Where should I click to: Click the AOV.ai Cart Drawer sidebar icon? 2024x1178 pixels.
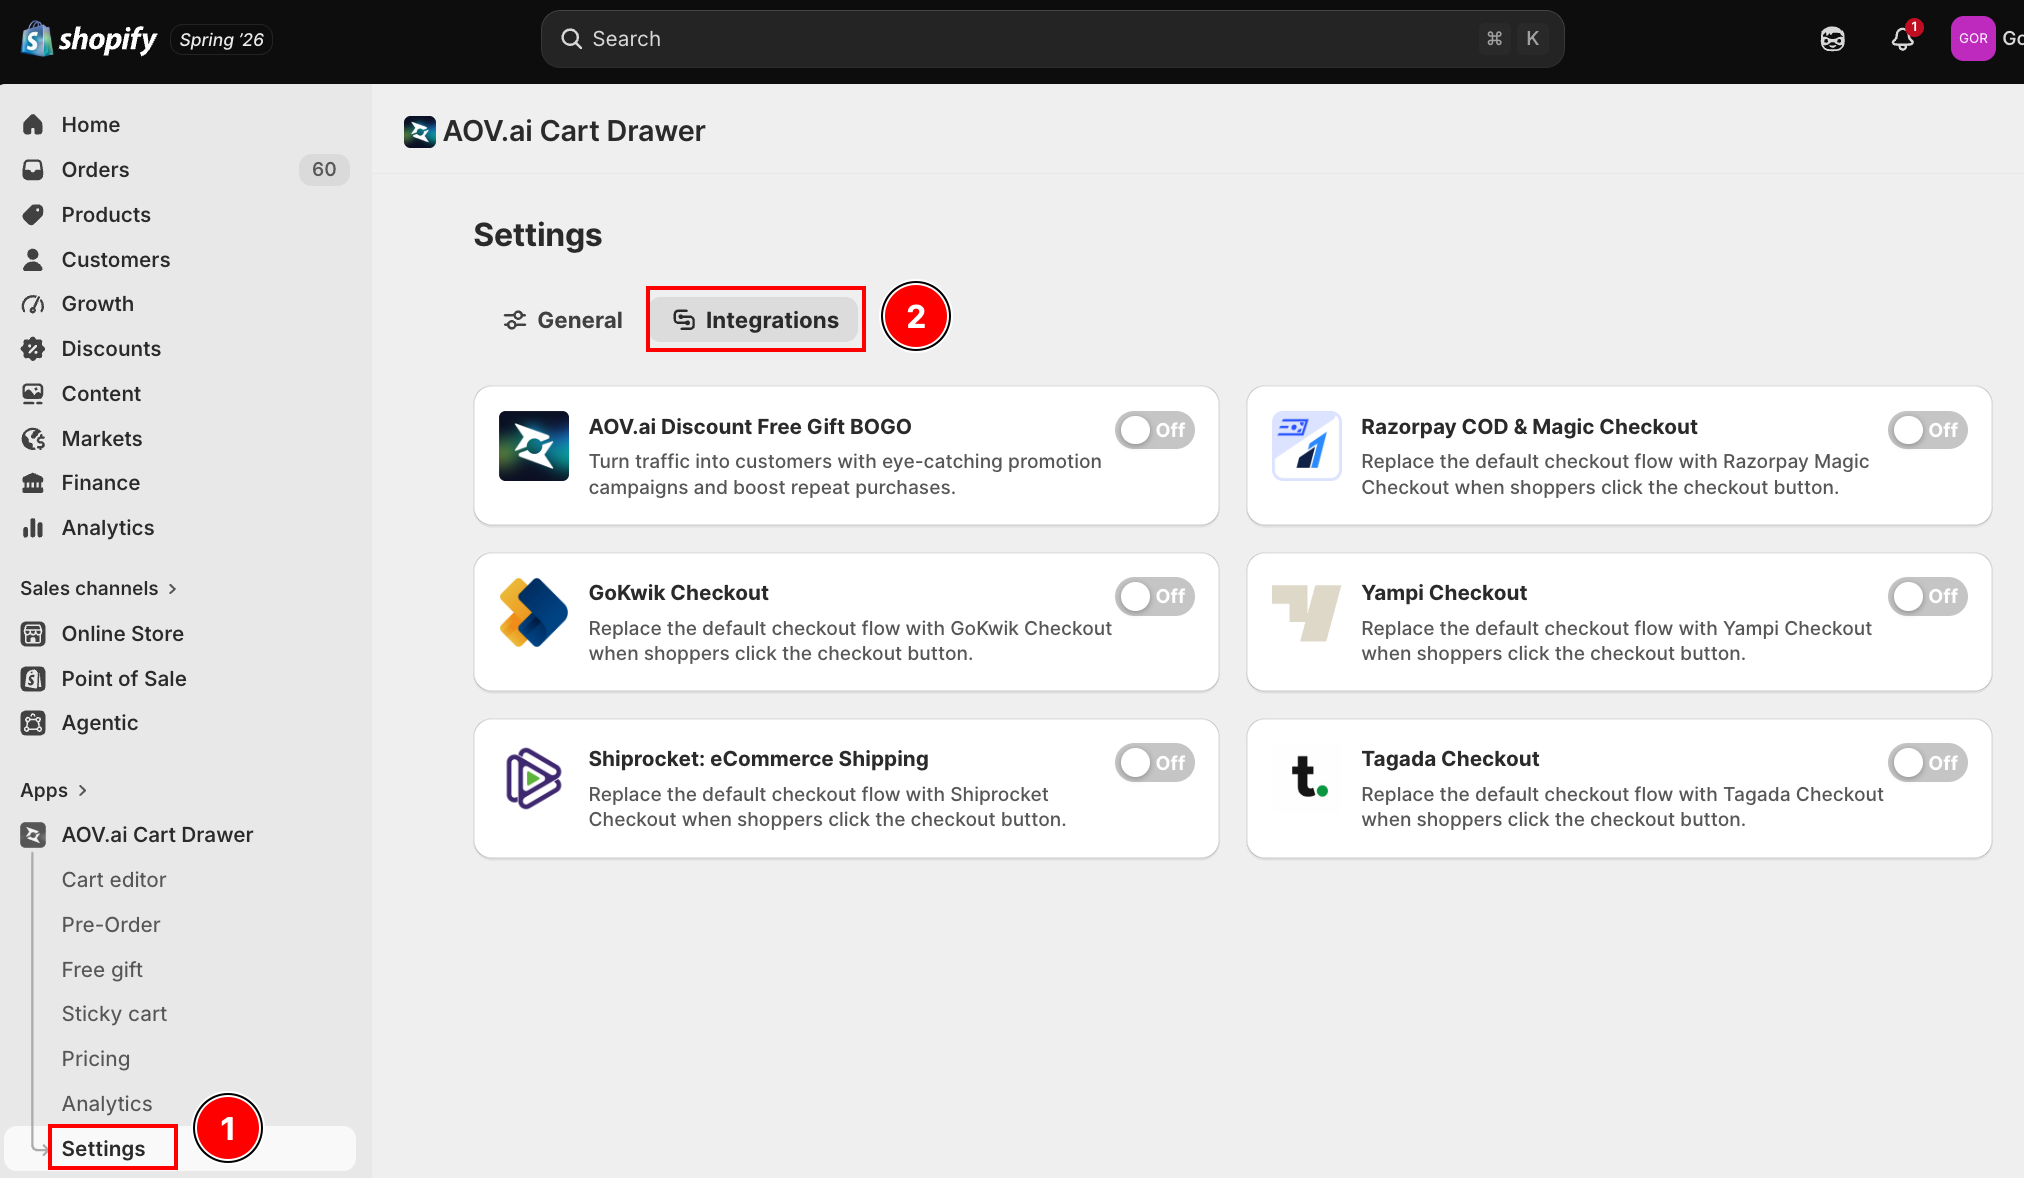(x=33, y=835)
